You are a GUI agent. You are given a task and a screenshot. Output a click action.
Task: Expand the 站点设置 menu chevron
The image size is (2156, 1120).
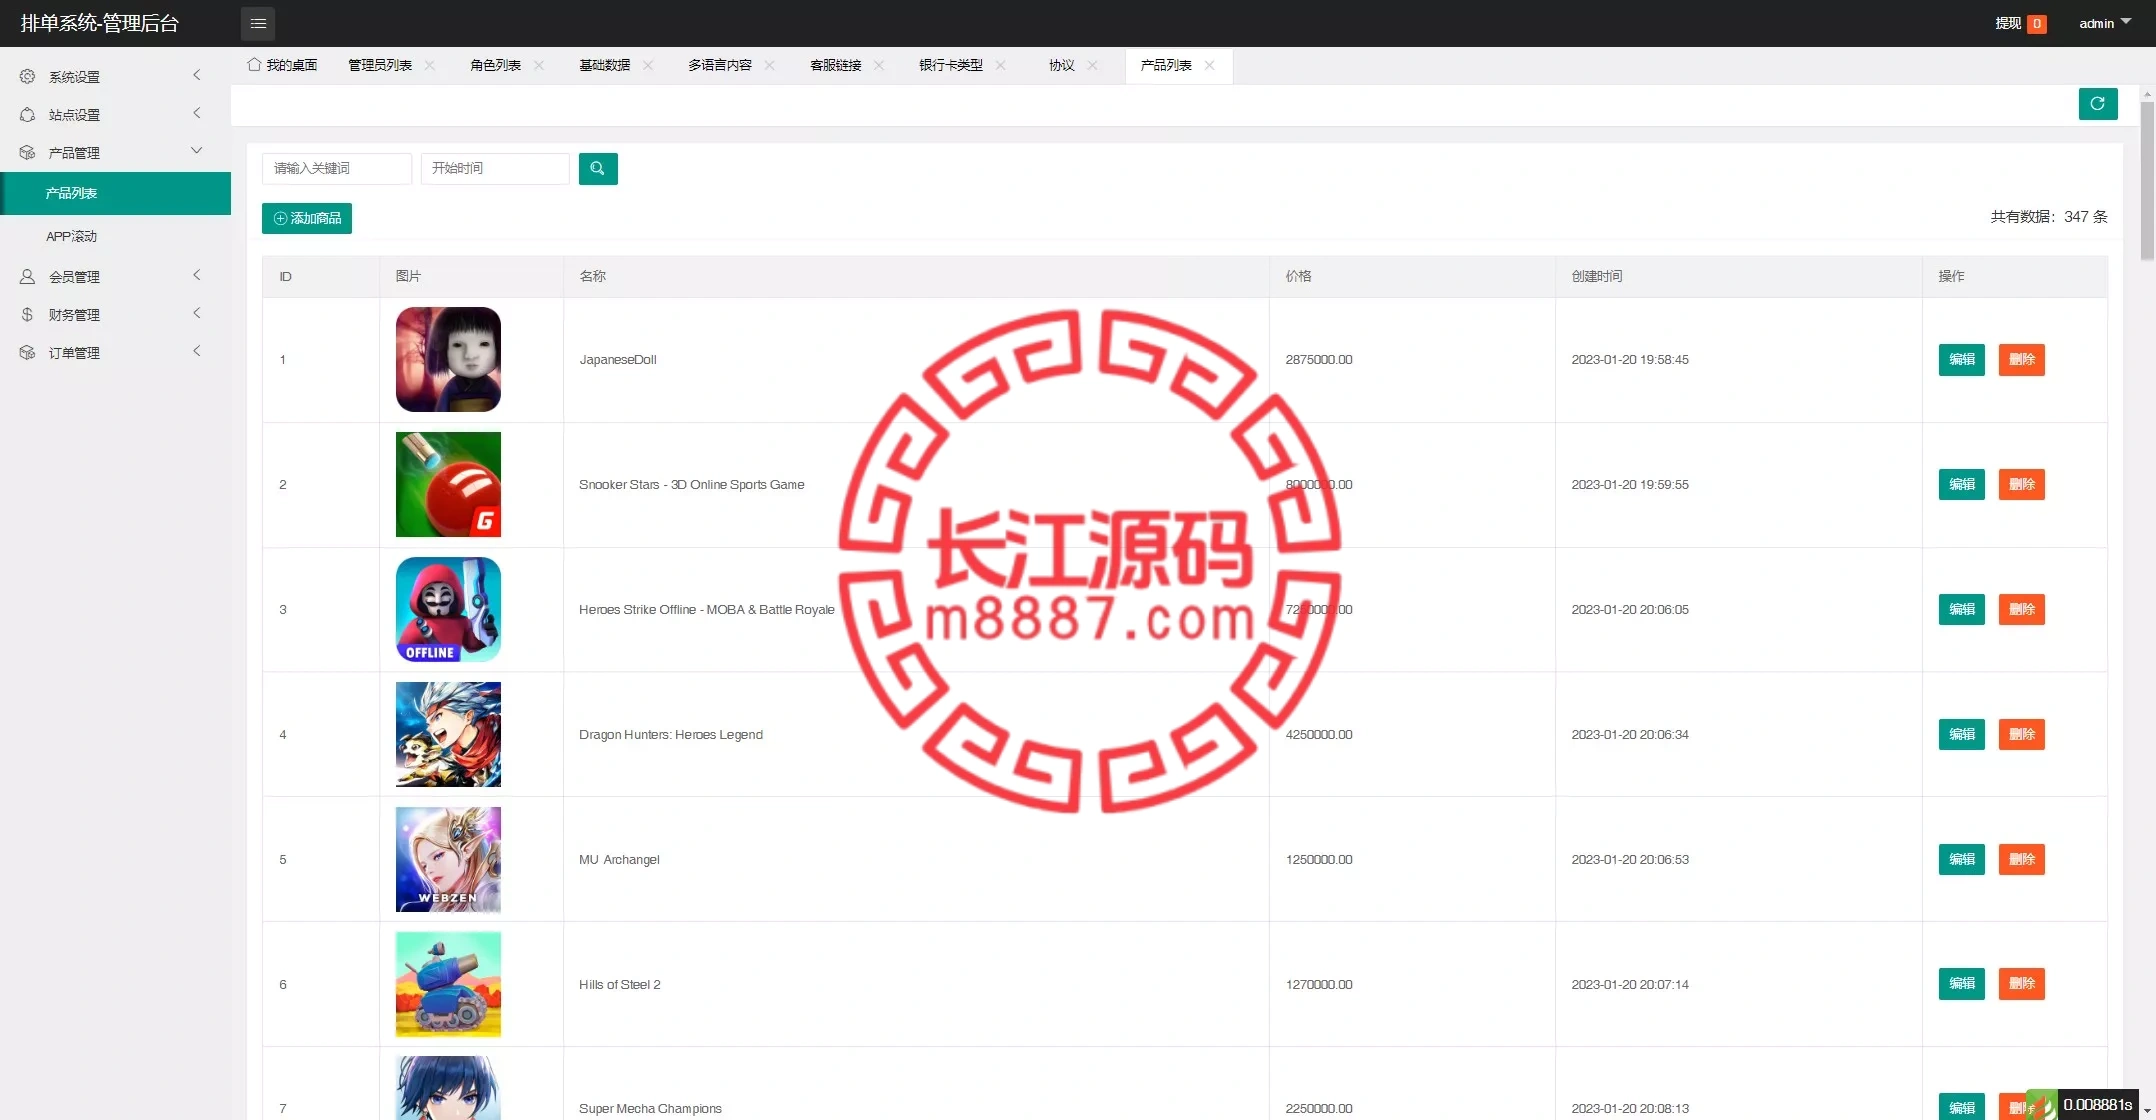point(196,113)
